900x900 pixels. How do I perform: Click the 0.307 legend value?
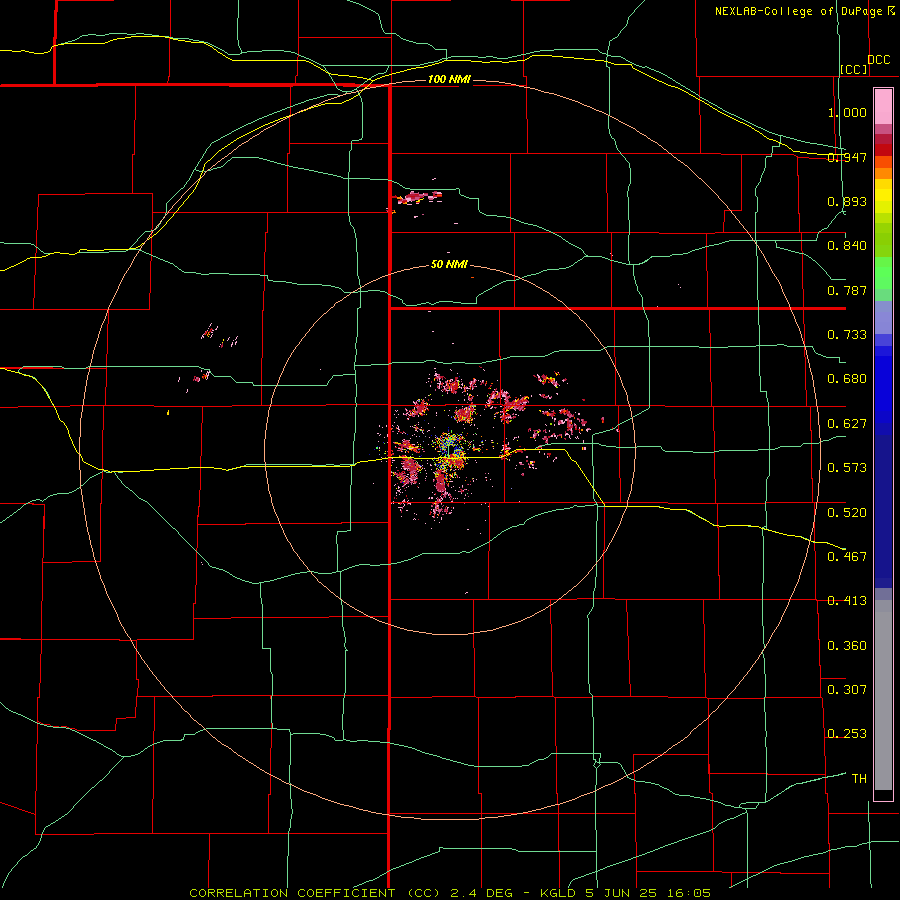point(847,689)
